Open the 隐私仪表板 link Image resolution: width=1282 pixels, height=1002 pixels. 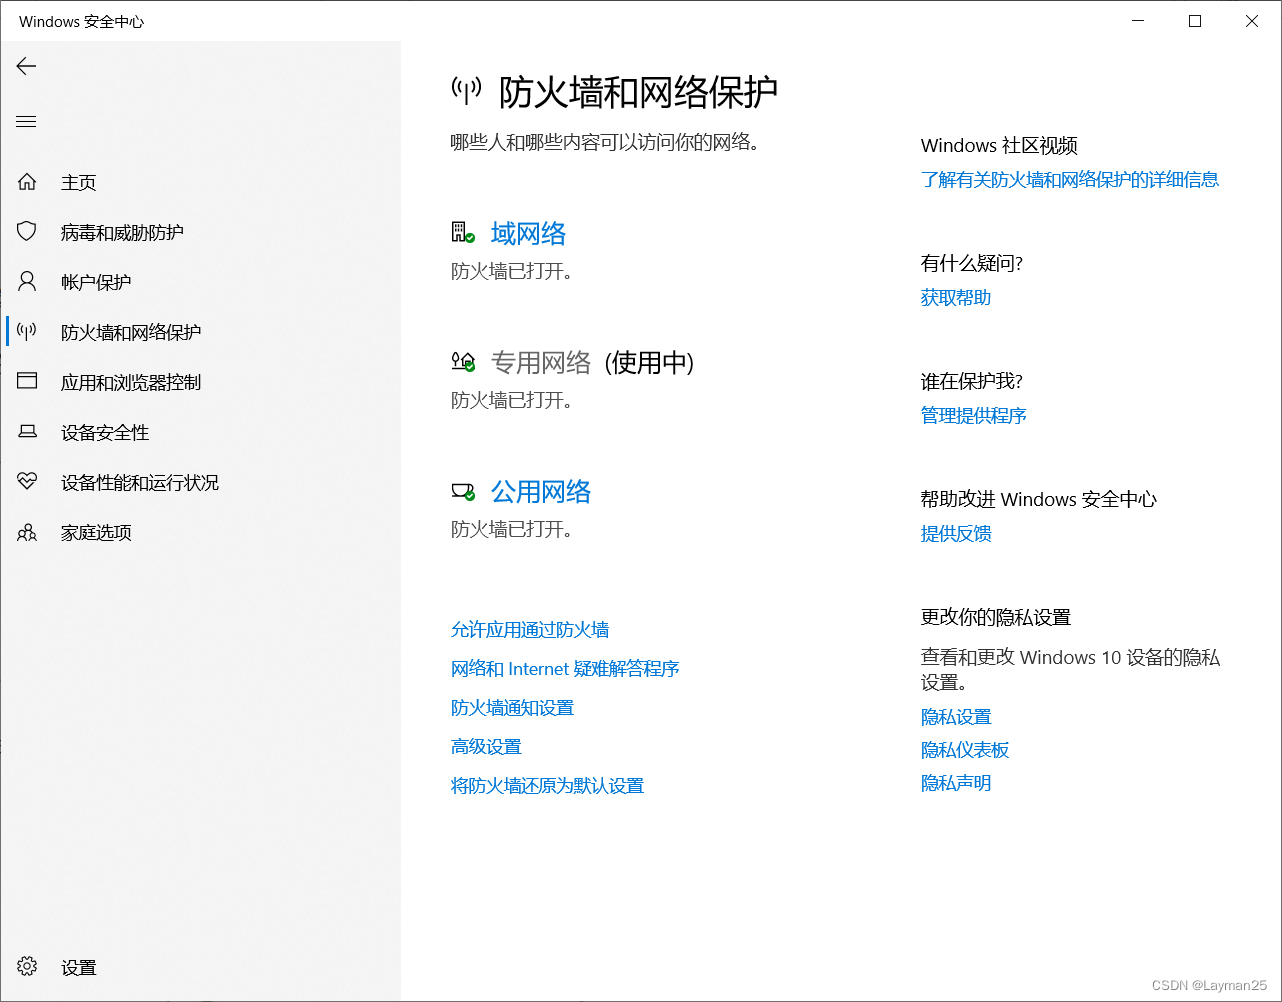tap(965, 749)
